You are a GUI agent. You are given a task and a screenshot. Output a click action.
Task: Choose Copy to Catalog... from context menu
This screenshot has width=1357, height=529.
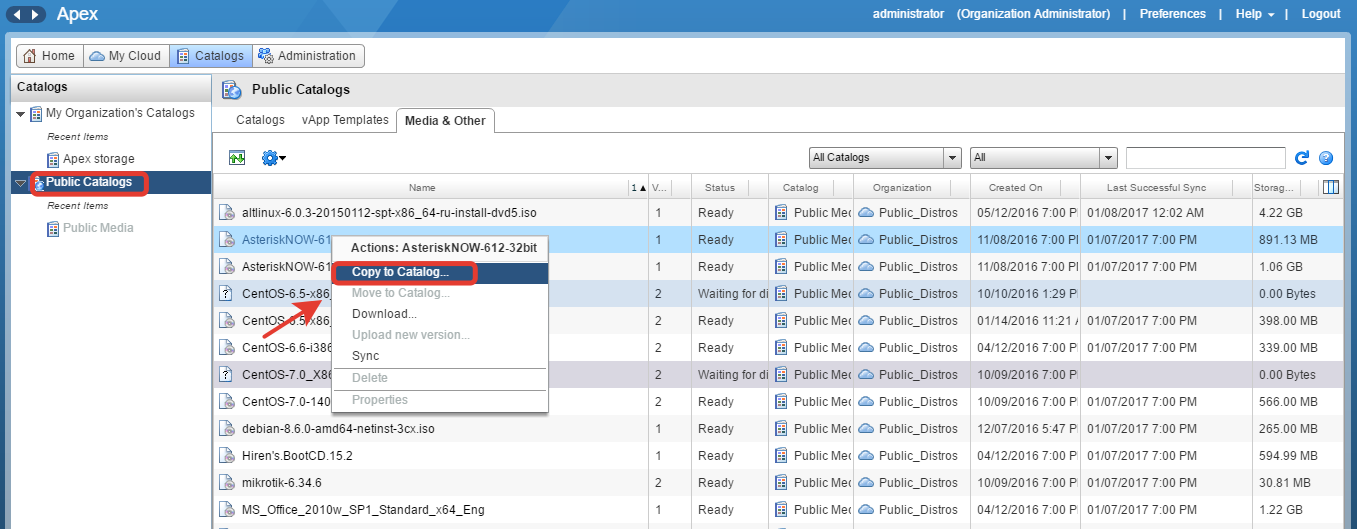(x=400, y=272)
